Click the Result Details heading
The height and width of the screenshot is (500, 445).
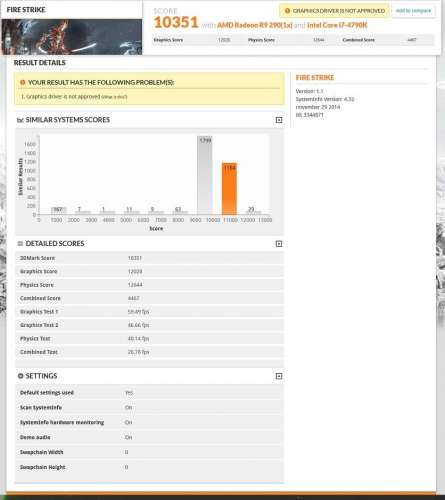[x=40, y=63]
